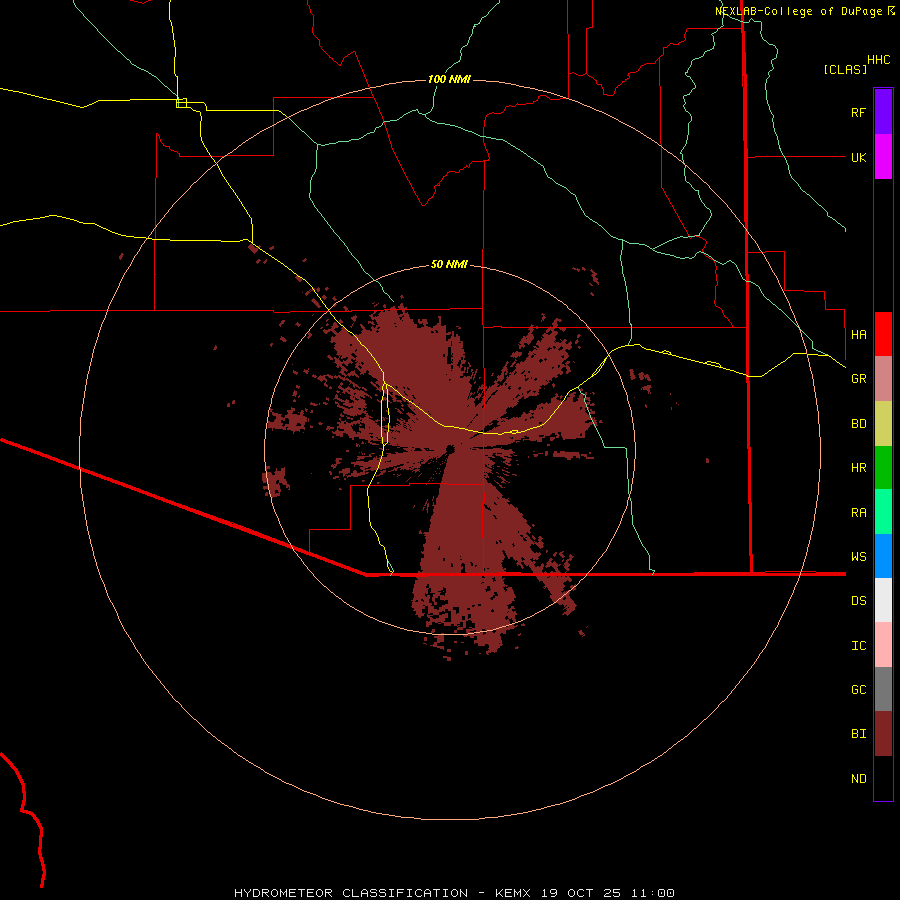Click the UK legend label
The image size is (900, 900).
tap(858, 157)
